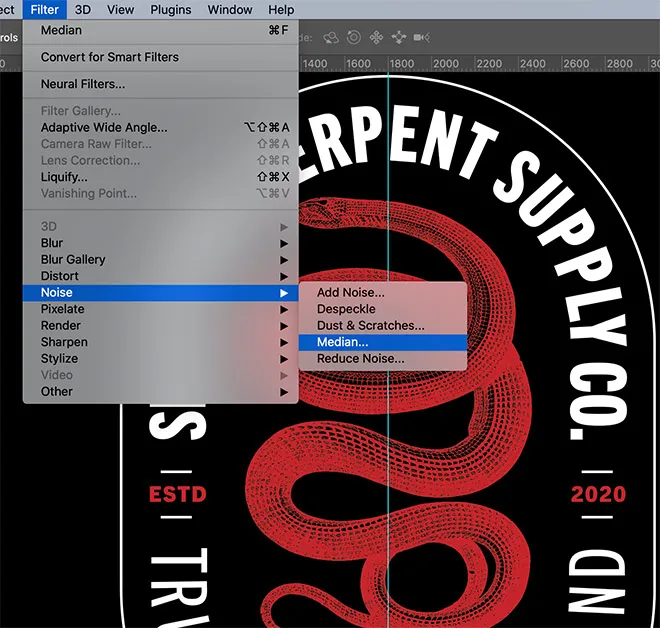The height and width of the screenshot is (628, 660).
Task: Choose Add Noise... filter
Action: click(350, 292)
